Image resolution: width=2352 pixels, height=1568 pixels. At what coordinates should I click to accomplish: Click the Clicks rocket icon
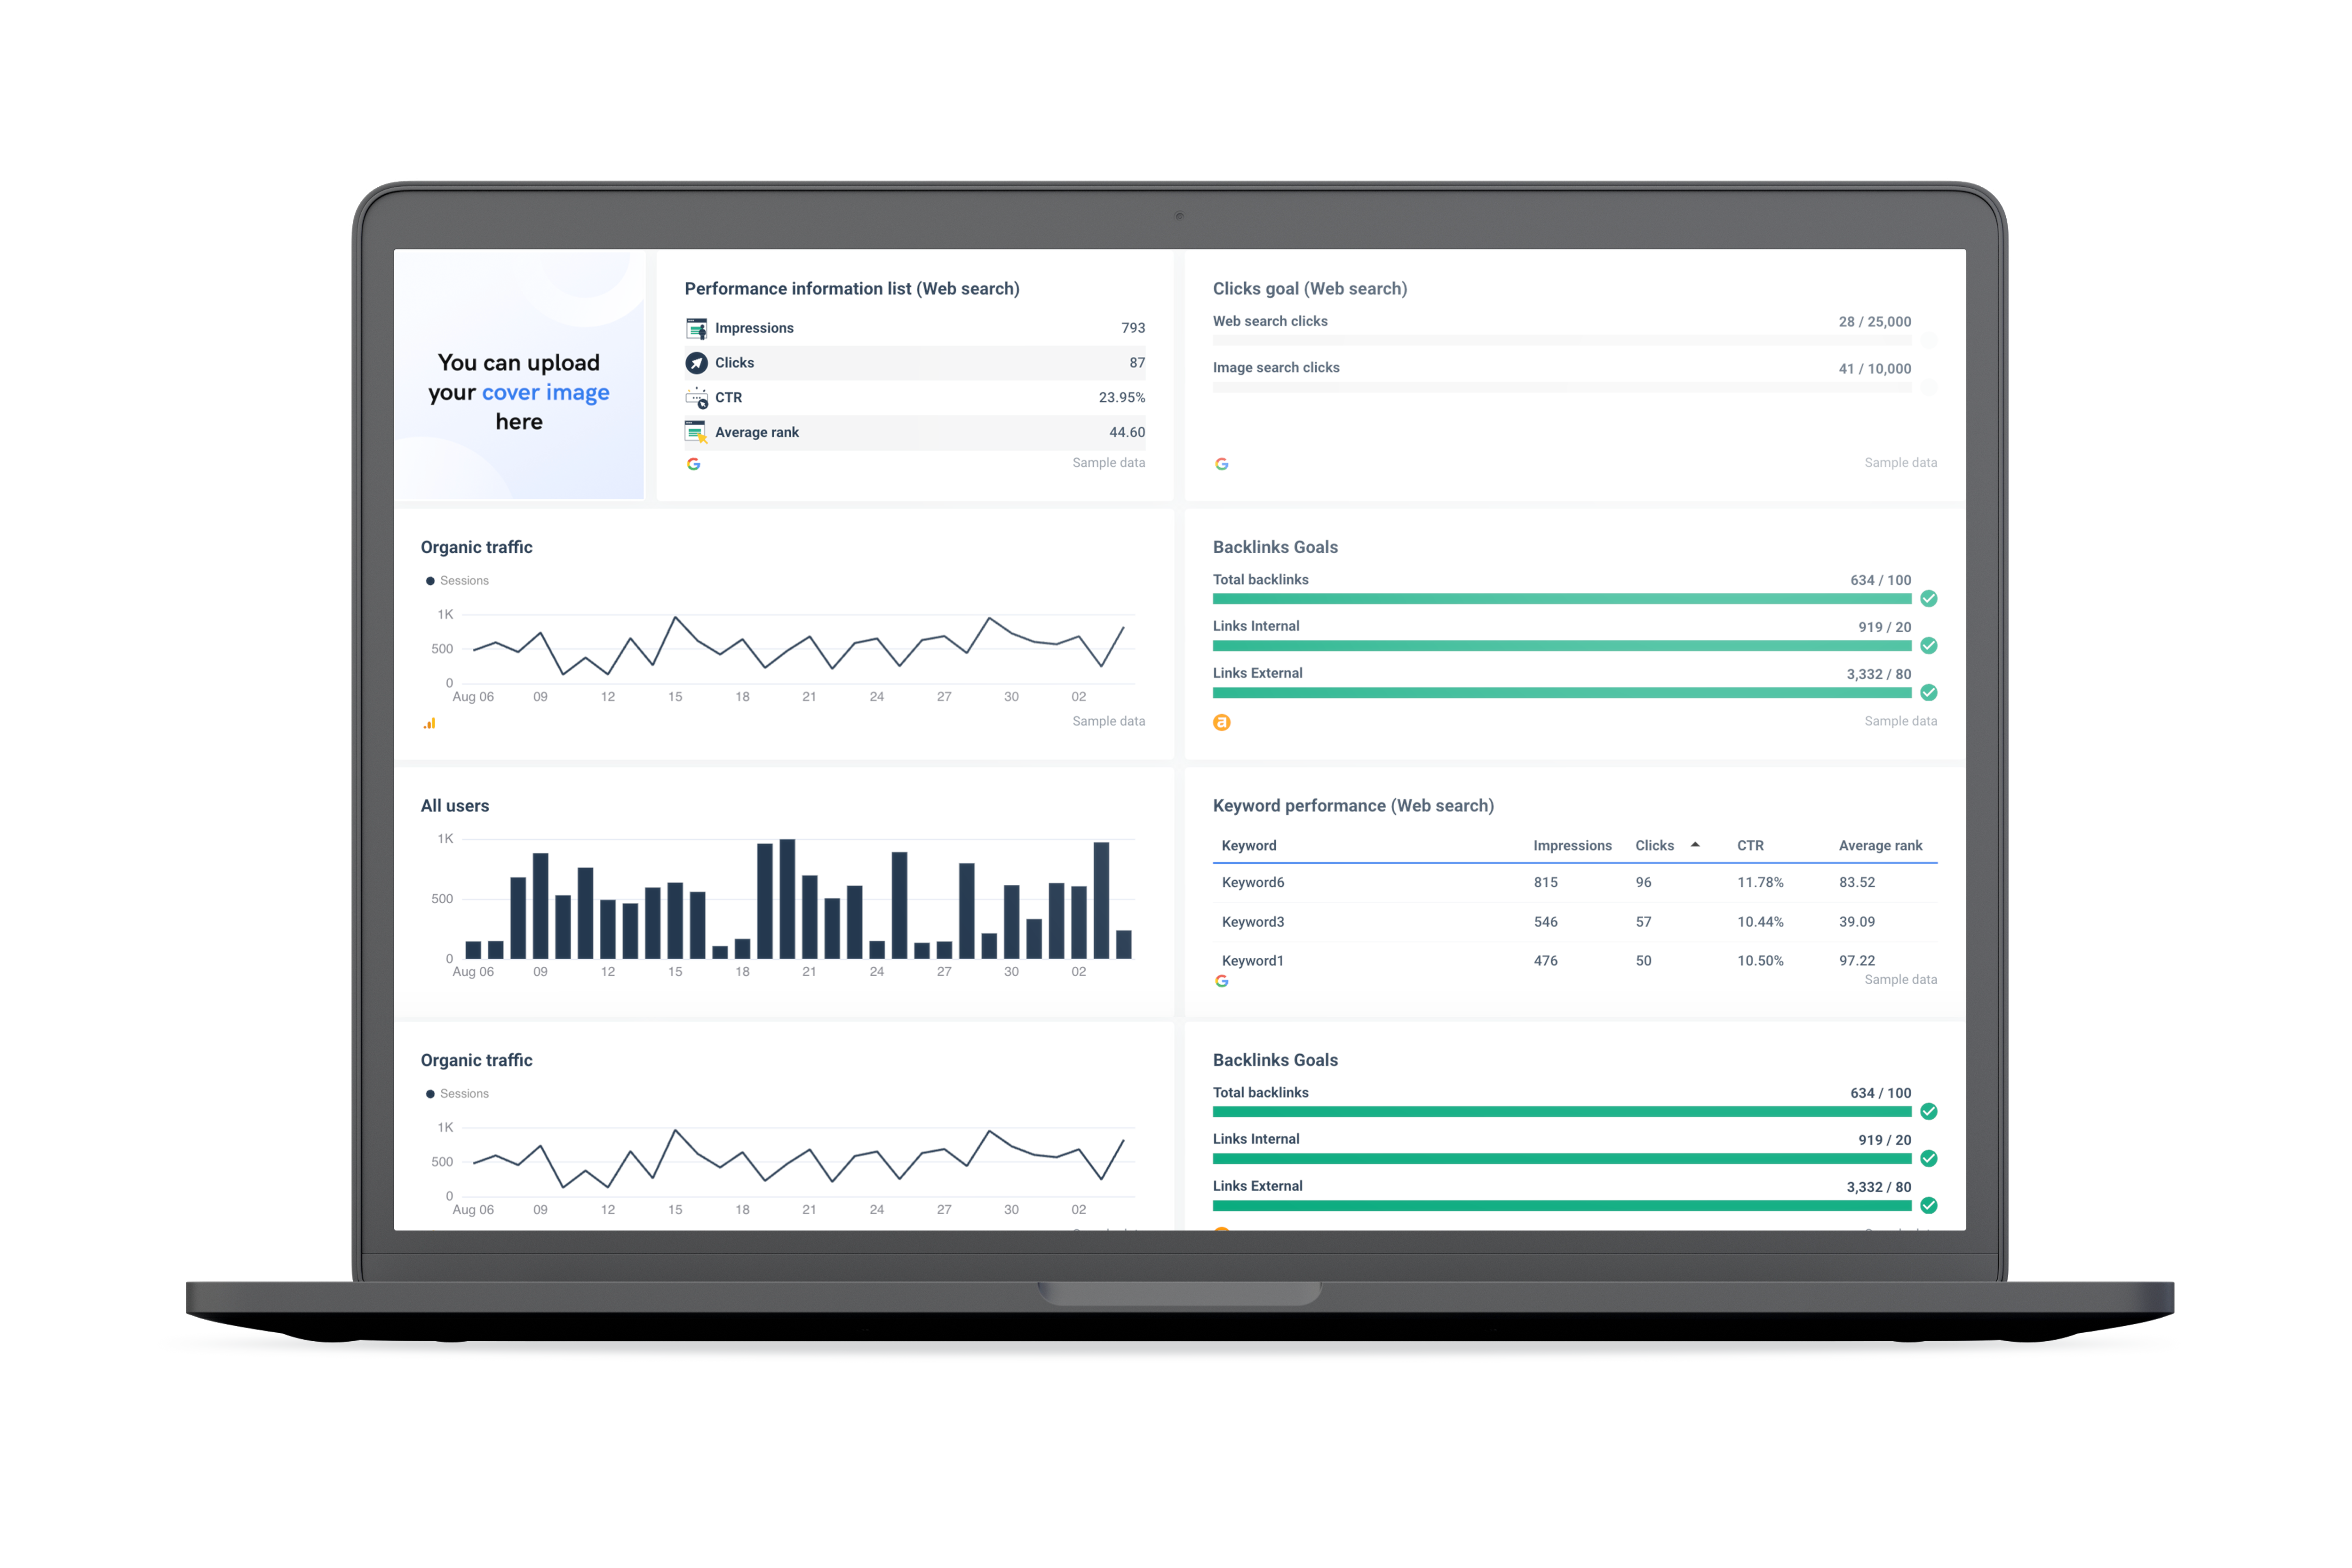[x=696, y=363]
